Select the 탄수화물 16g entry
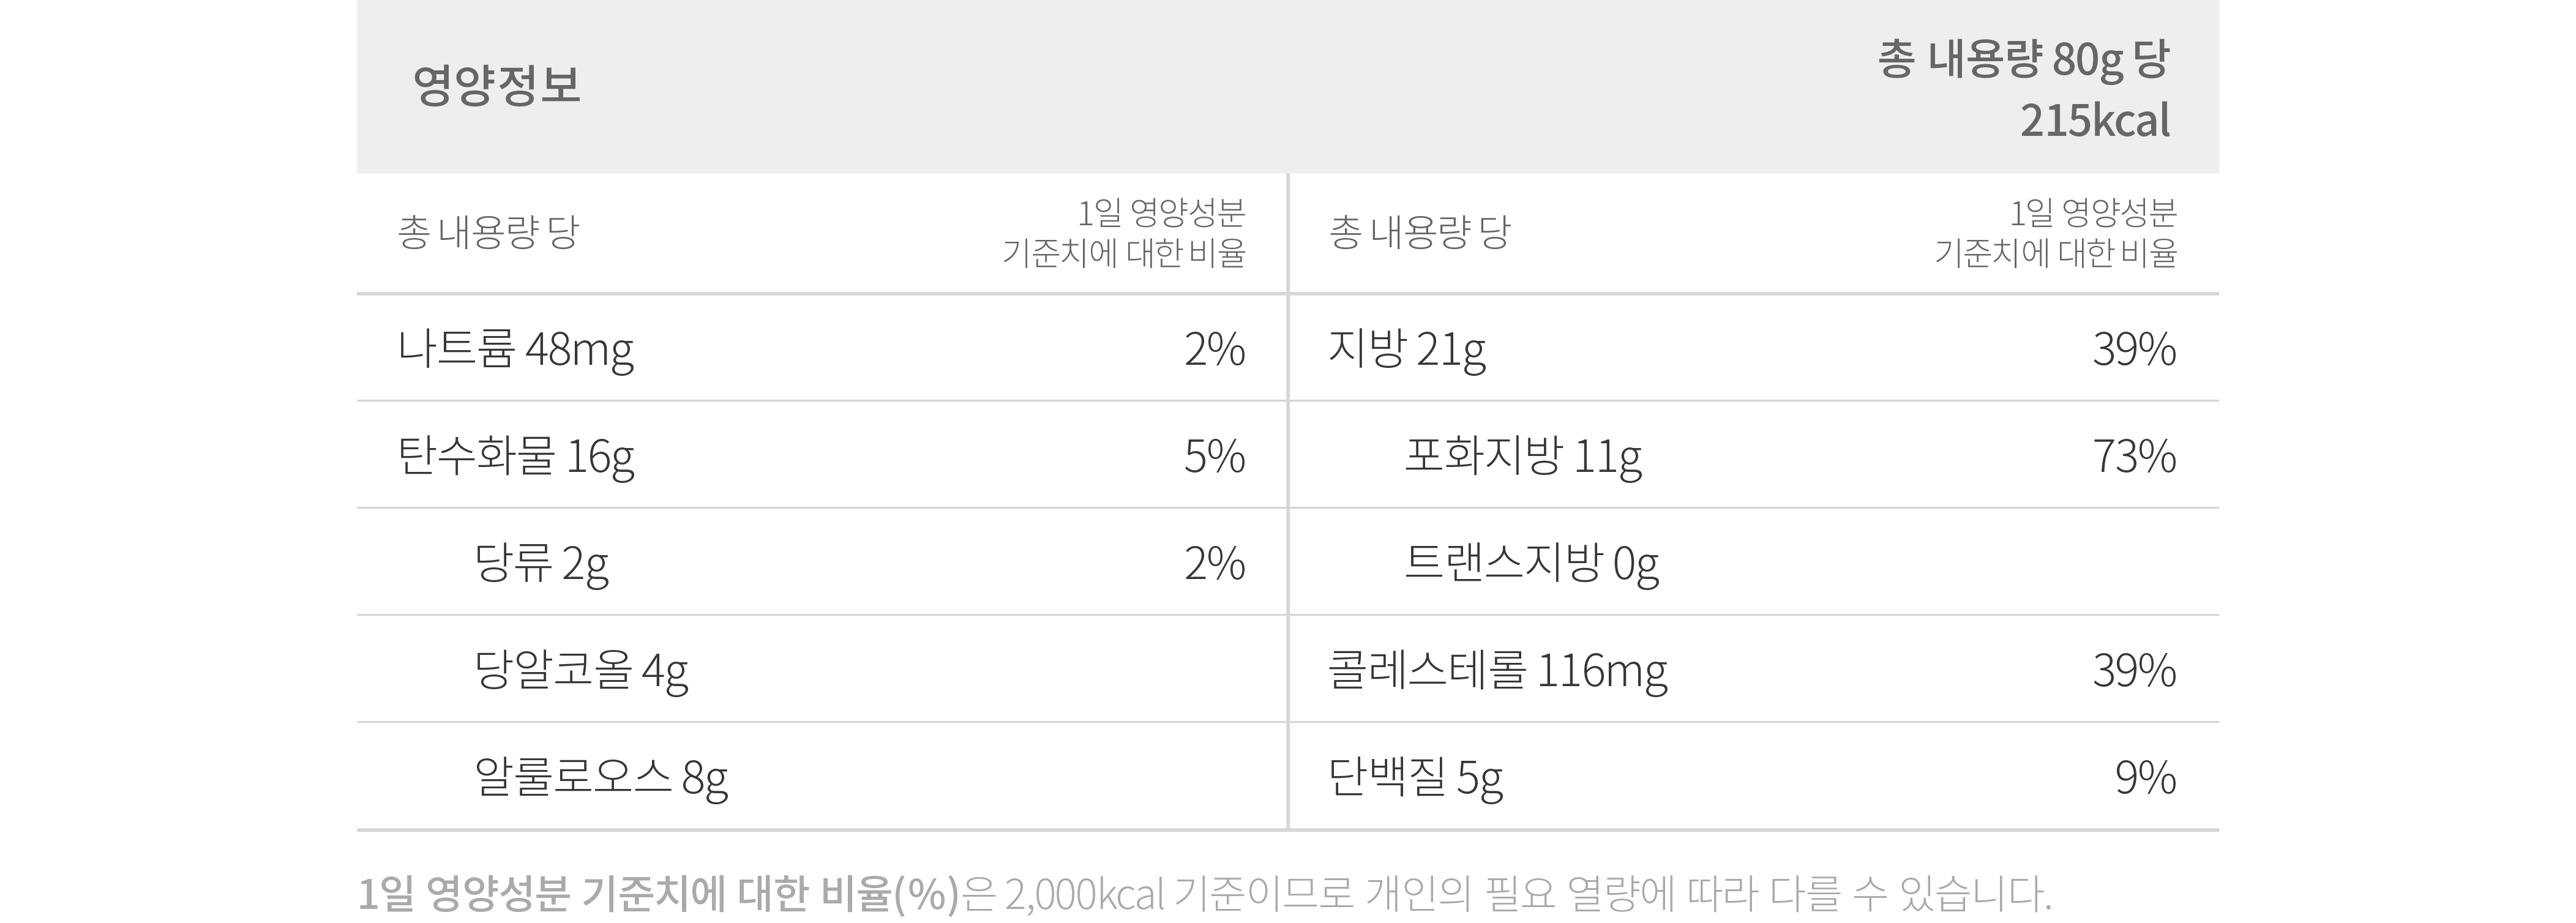Viewport: 2576px width, 923px height. click(821, 455)
